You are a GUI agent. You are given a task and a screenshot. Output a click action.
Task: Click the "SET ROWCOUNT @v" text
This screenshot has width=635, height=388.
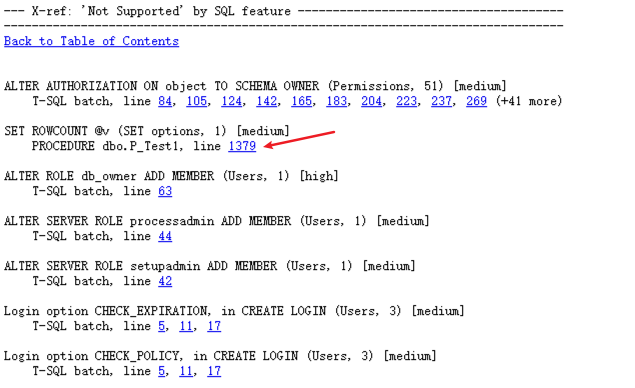pyautogui.click(x=57, y=131)
